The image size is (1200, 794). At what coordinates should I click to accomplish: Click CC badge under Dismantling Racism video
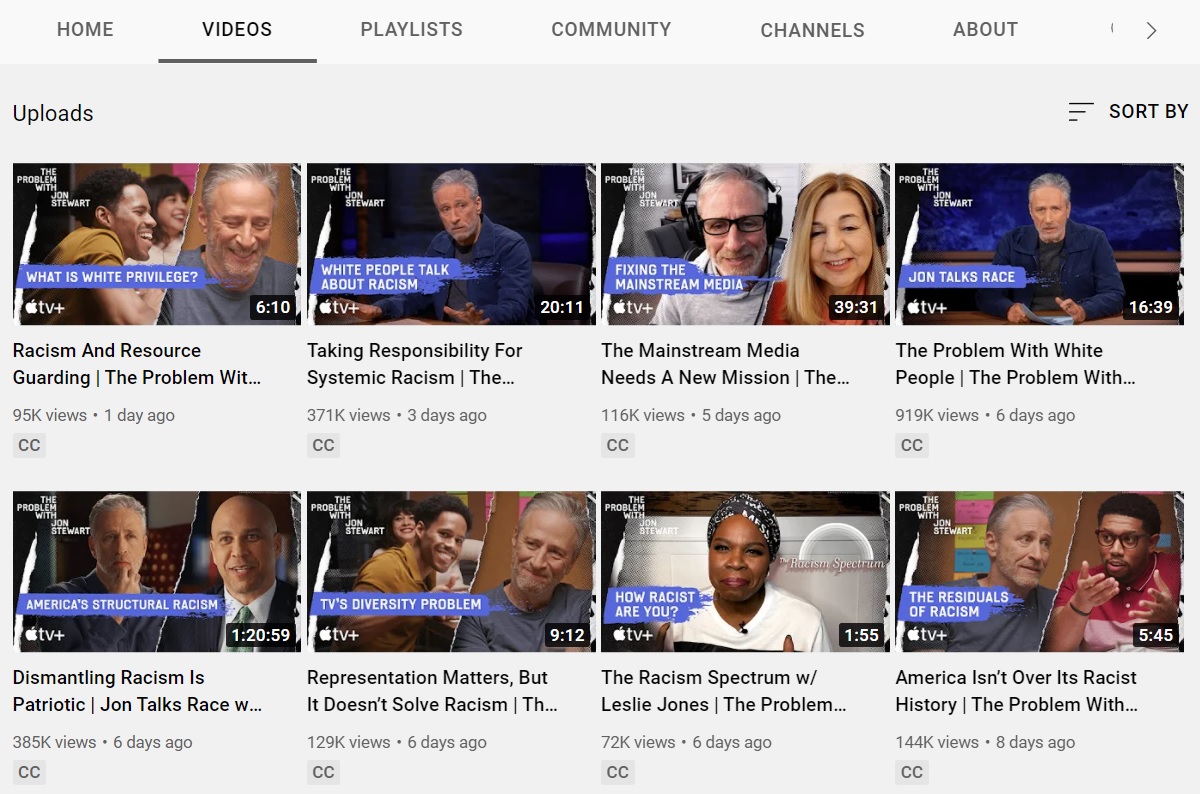(29, 772)
